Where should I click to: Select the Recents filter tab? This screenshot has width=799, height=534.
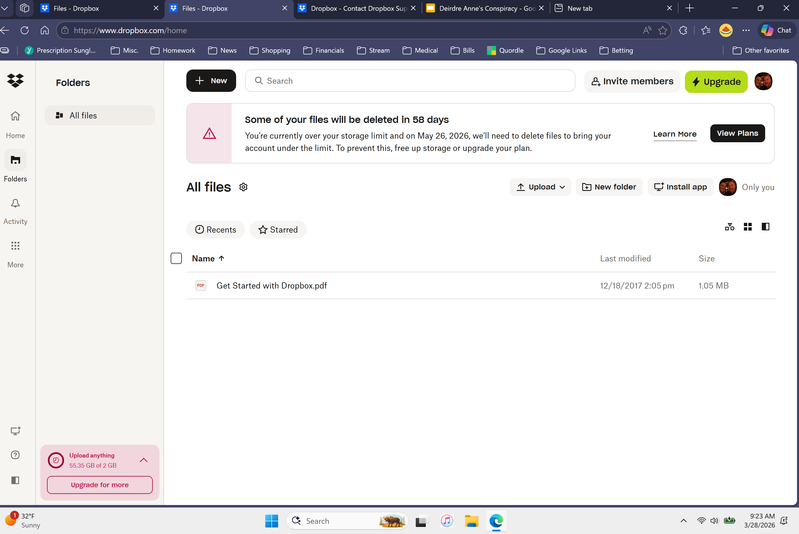click(215, 229)
